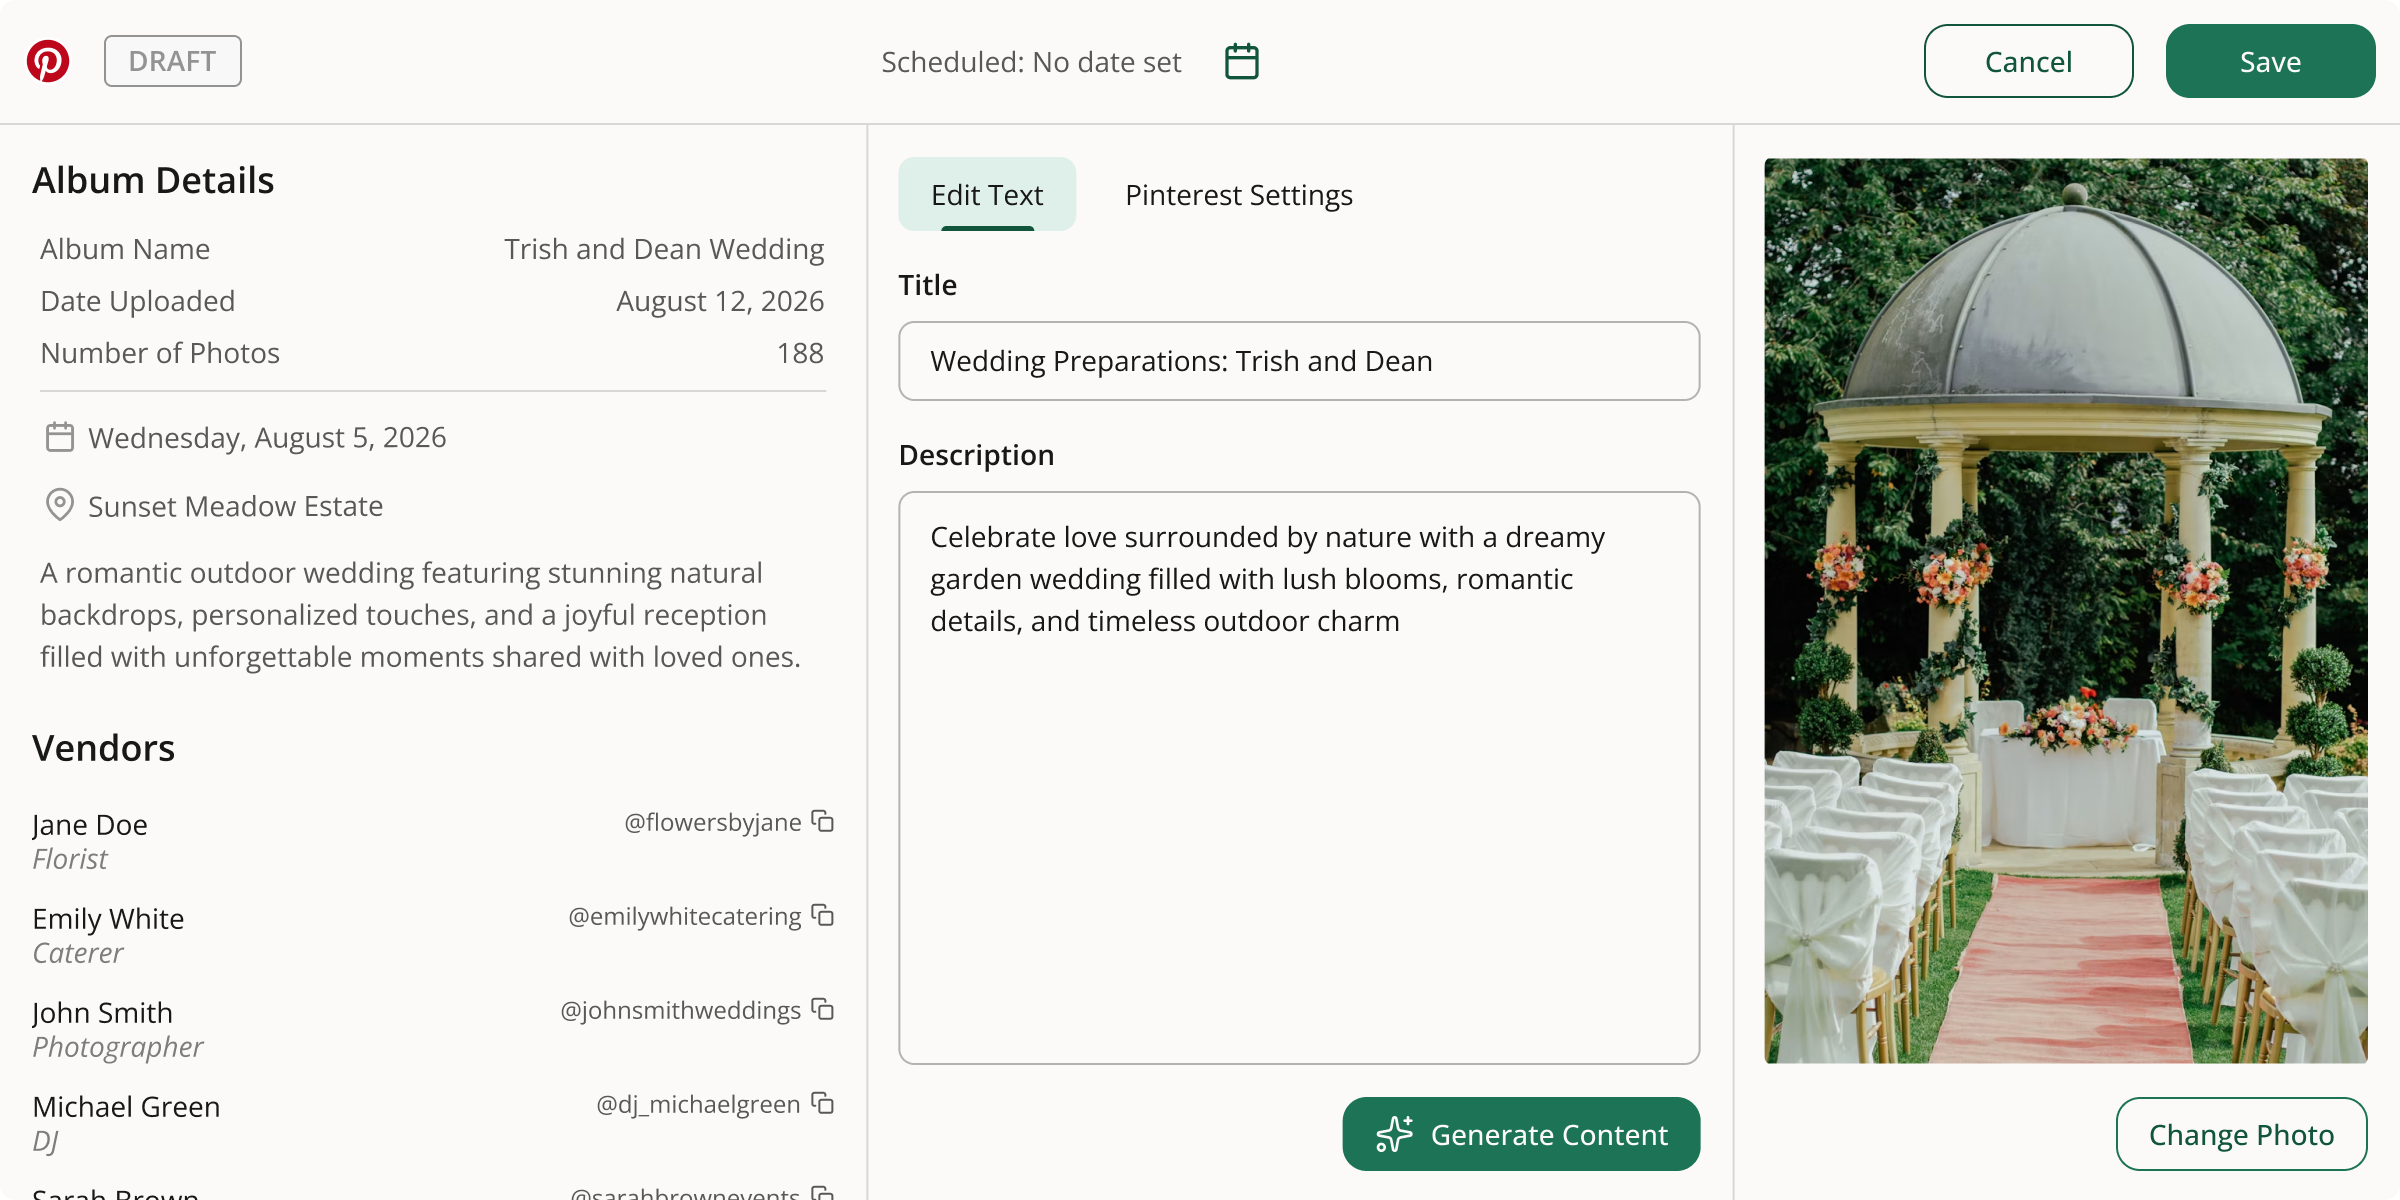The height and width of the screenshot is (1200, 2400).
Task: Click 'Wednesday, August 5, 2026' event date
Action: [267, 438]
